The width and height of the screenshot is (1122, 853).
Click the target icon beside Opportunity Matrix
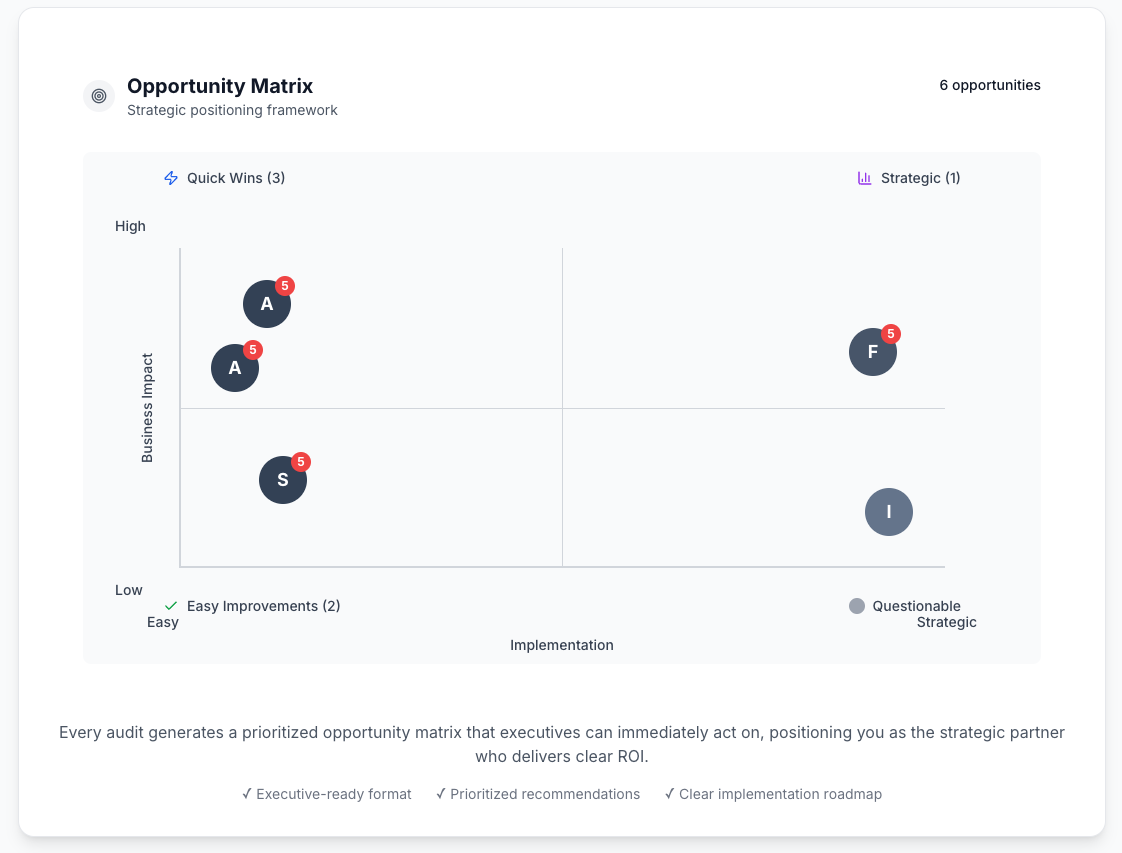coord(99,96)
